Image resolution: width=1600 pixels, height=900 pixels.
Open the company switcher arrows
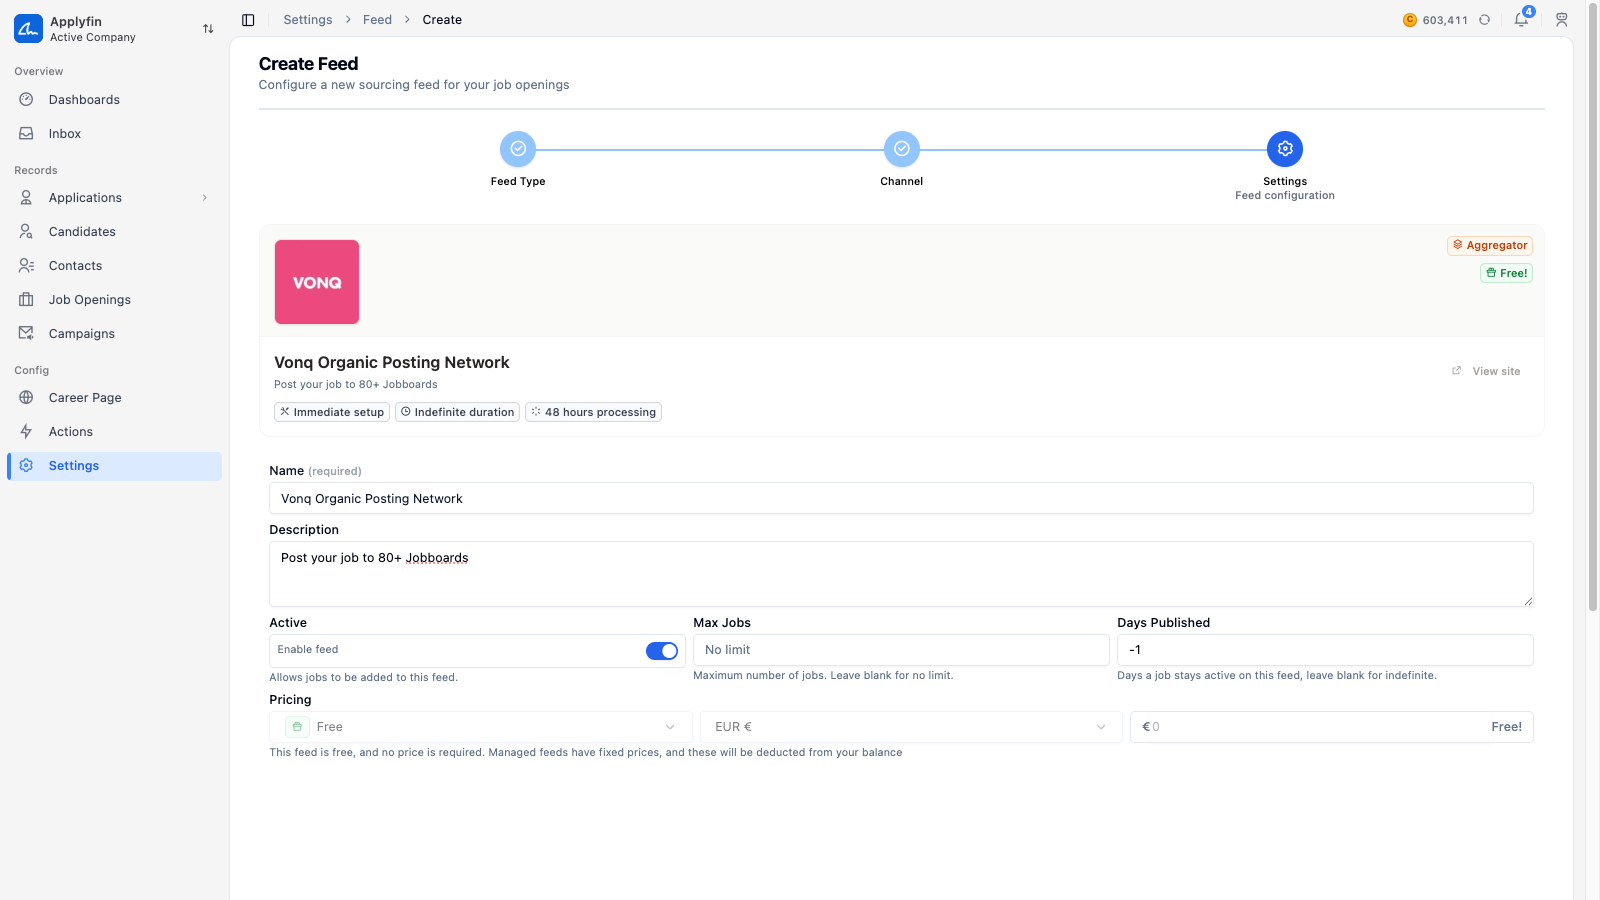click(x=208, y=29)
